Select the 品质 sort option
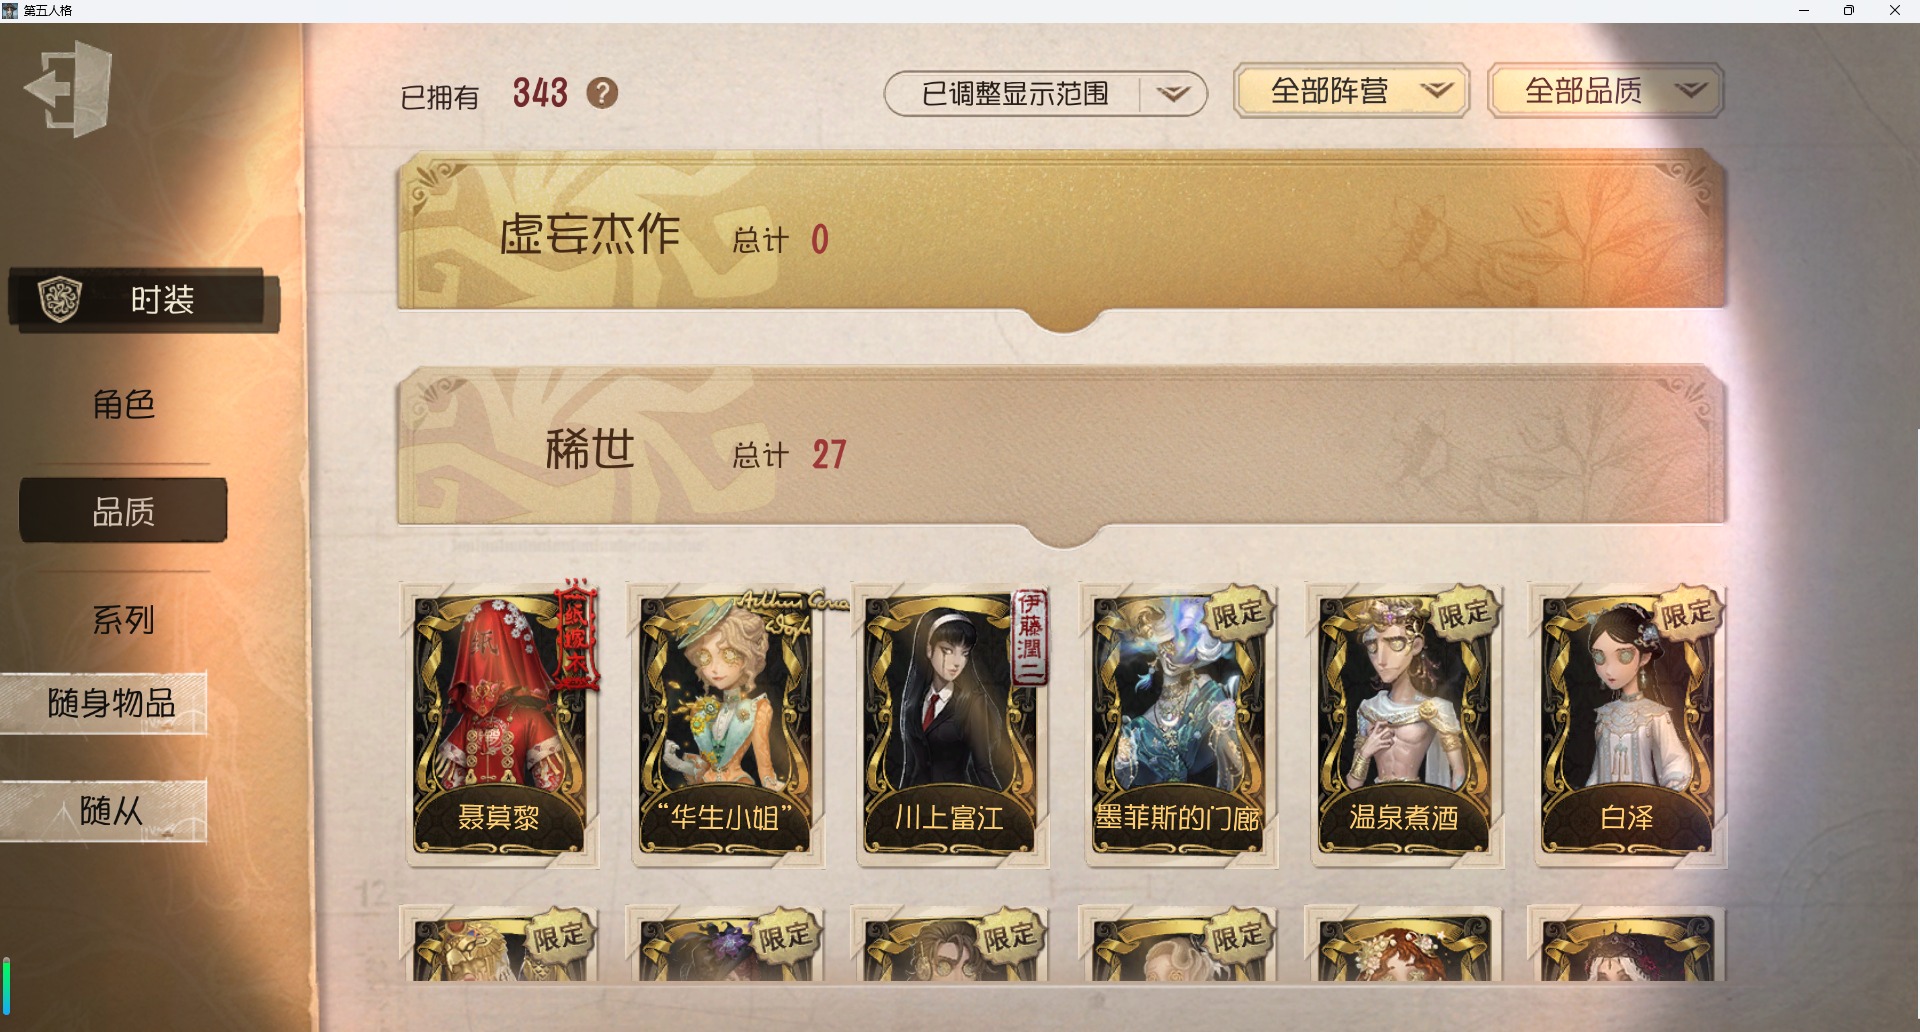 pyautogui.click(x=124, y=511)
